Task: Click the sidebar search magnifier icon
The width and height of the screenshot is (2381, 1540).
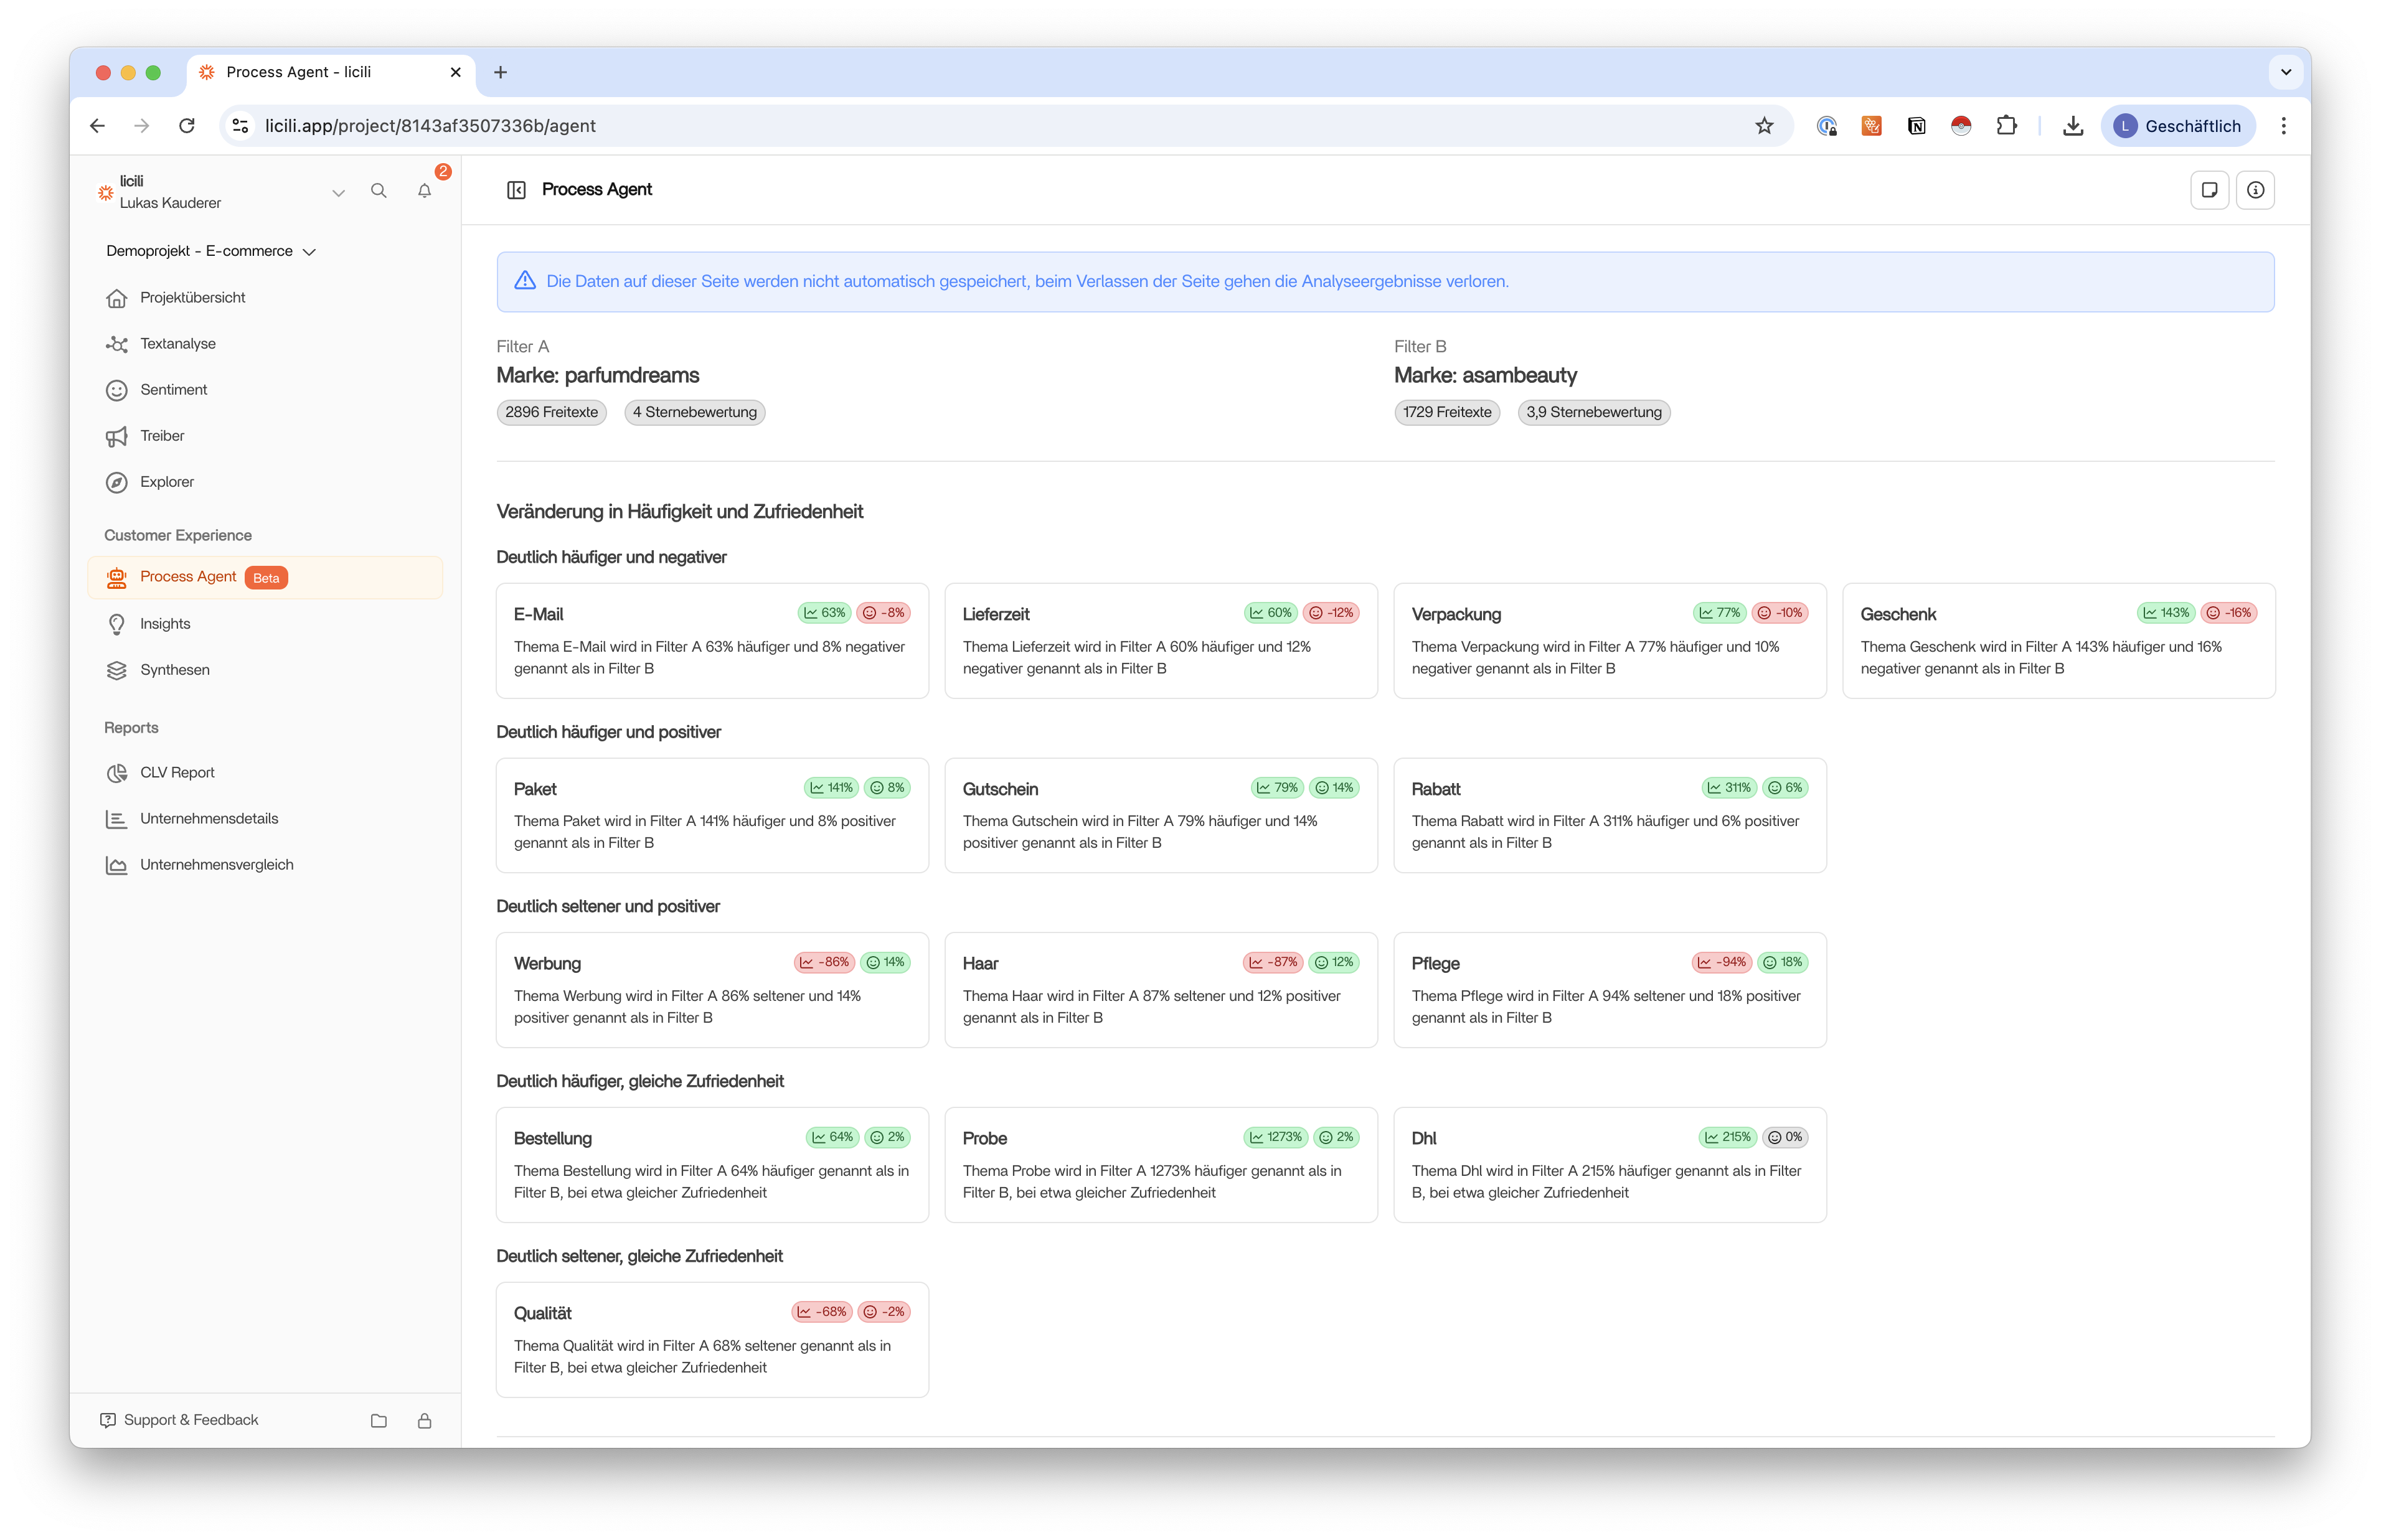Action: 378,191
